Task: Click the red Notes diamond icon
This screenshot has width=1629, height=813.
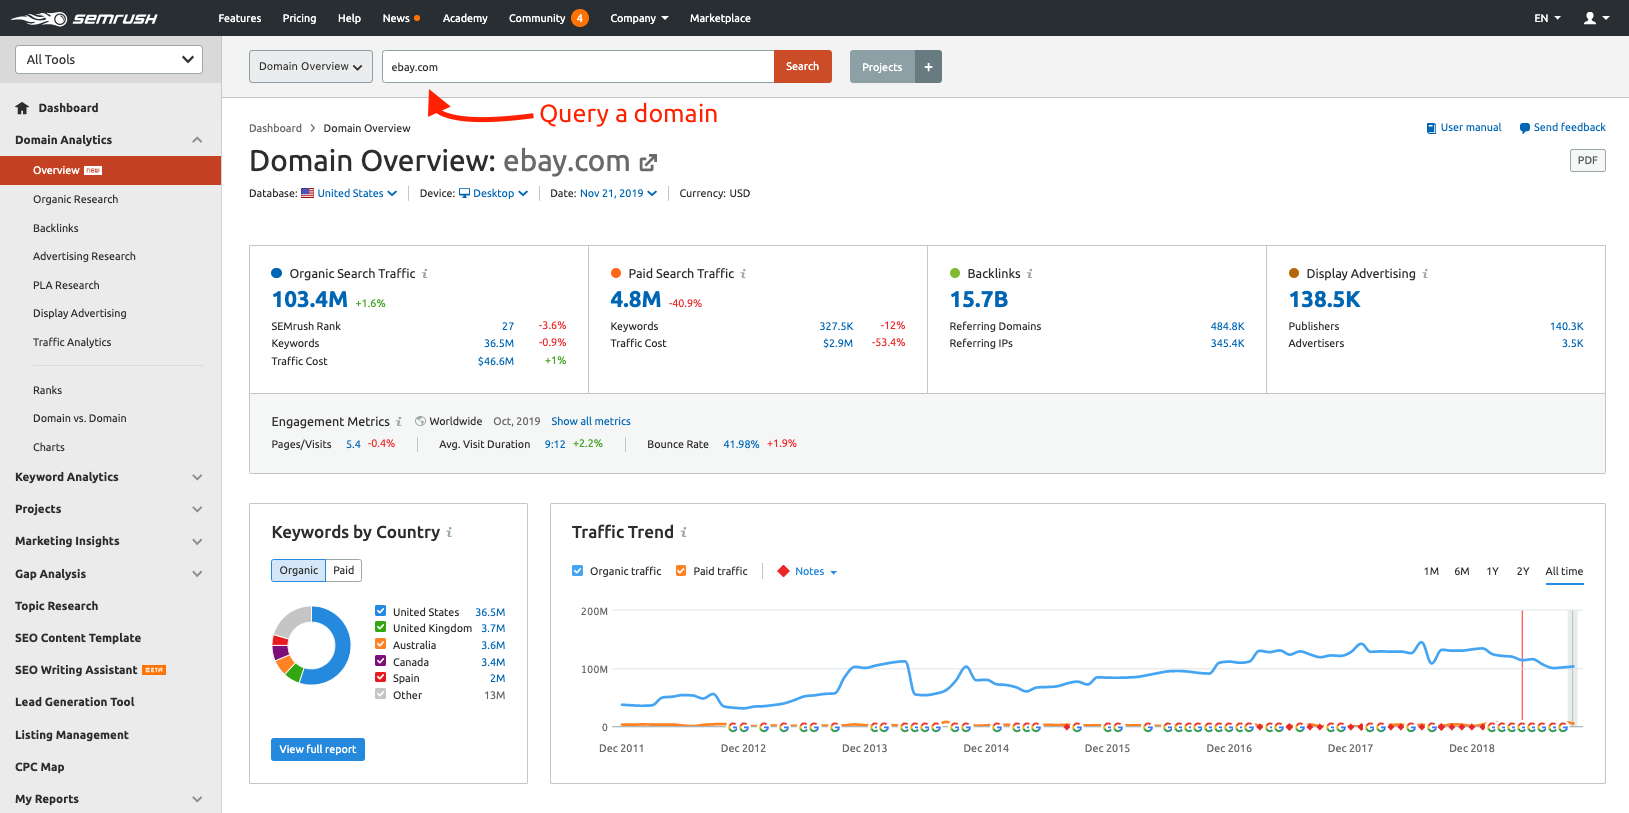Action: [x=784, y=571]
